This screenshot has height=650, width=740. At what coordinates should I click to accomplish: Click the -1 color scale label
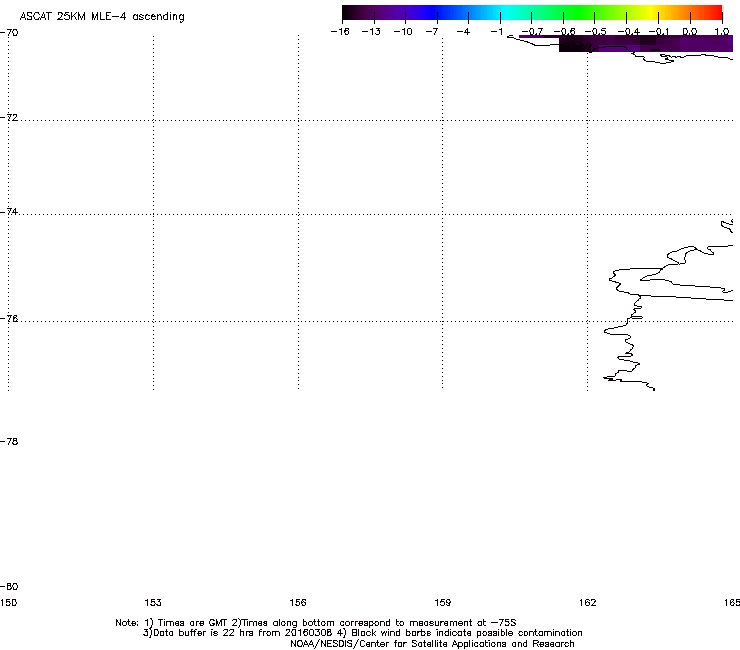496,32
